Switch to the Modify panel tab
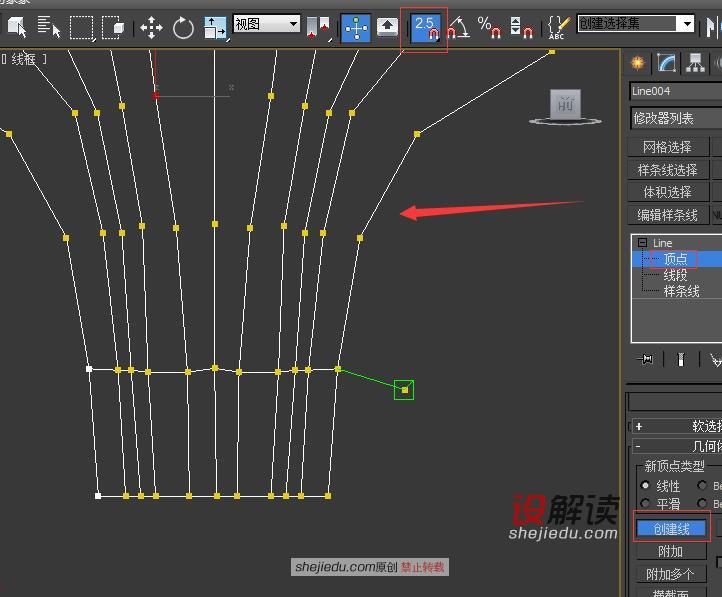The image size is (722, 597). tap(666, 64)
